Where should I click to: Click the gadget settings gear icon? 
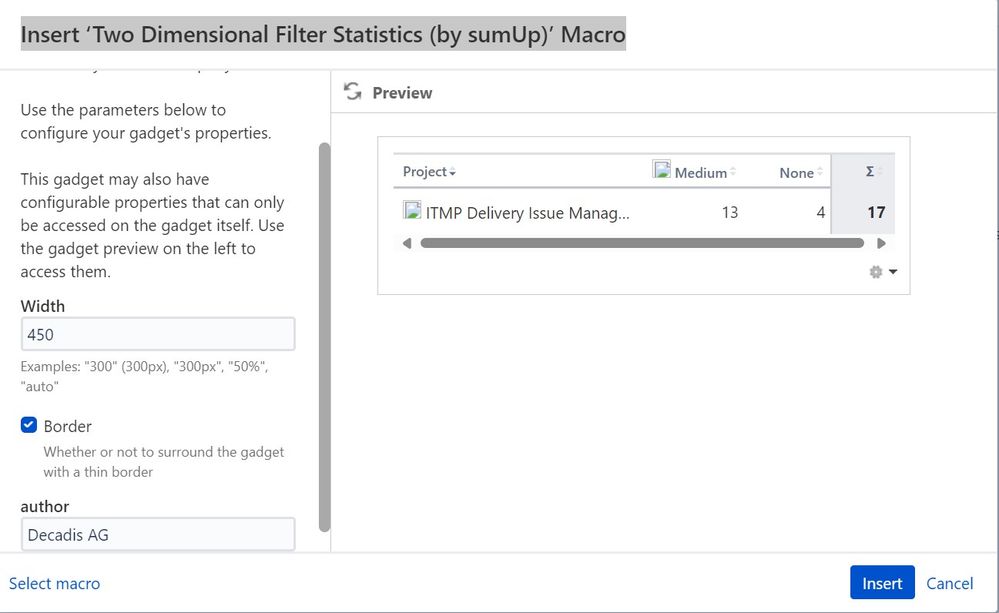[x=877, y=272]
